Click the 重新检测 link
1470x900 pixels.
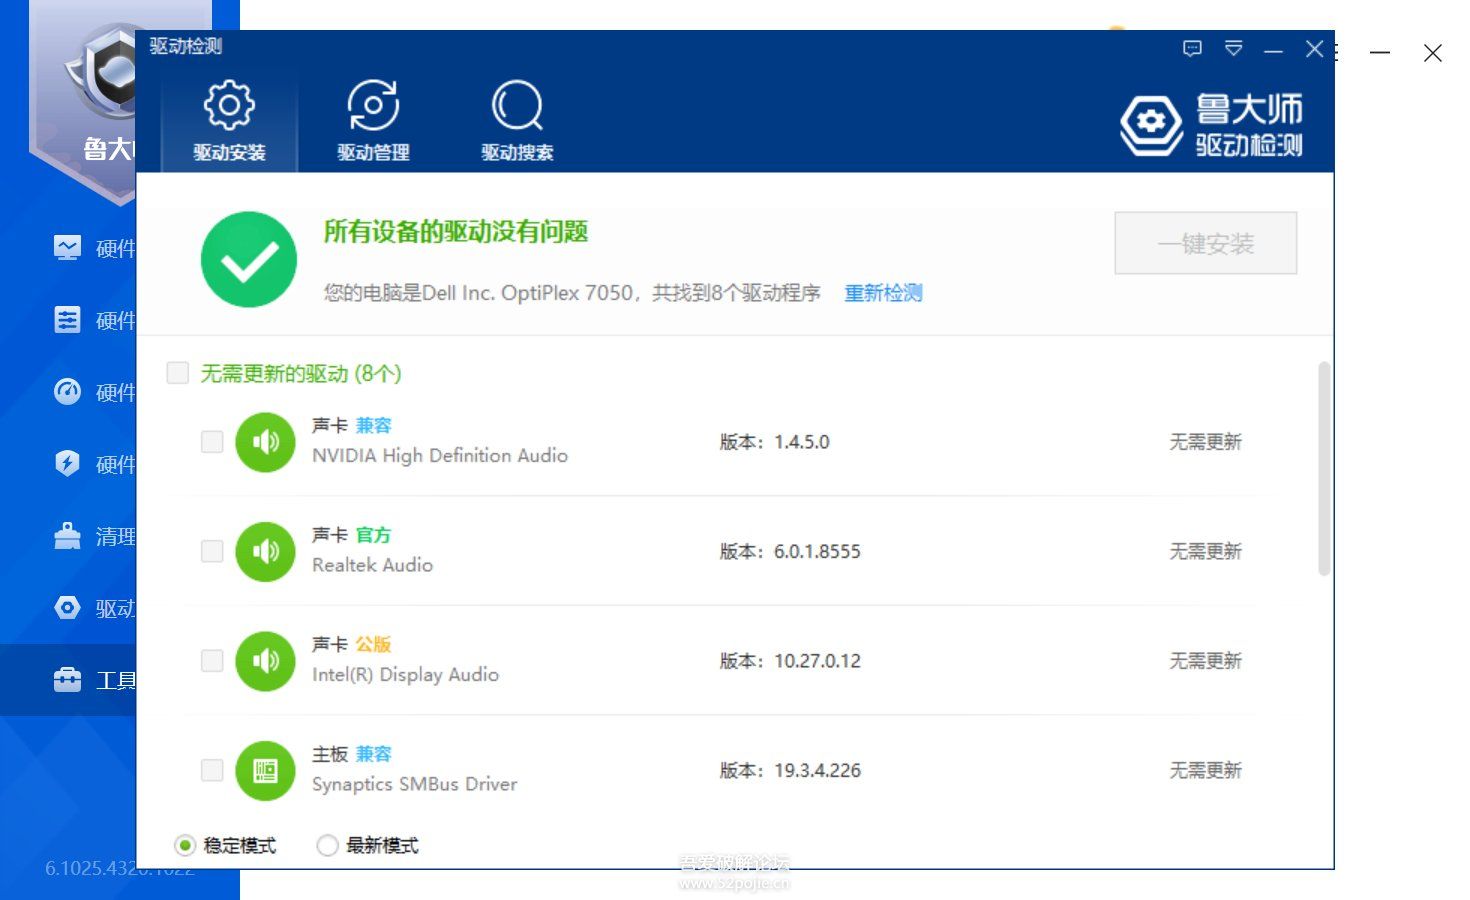[x=882, y=293]
